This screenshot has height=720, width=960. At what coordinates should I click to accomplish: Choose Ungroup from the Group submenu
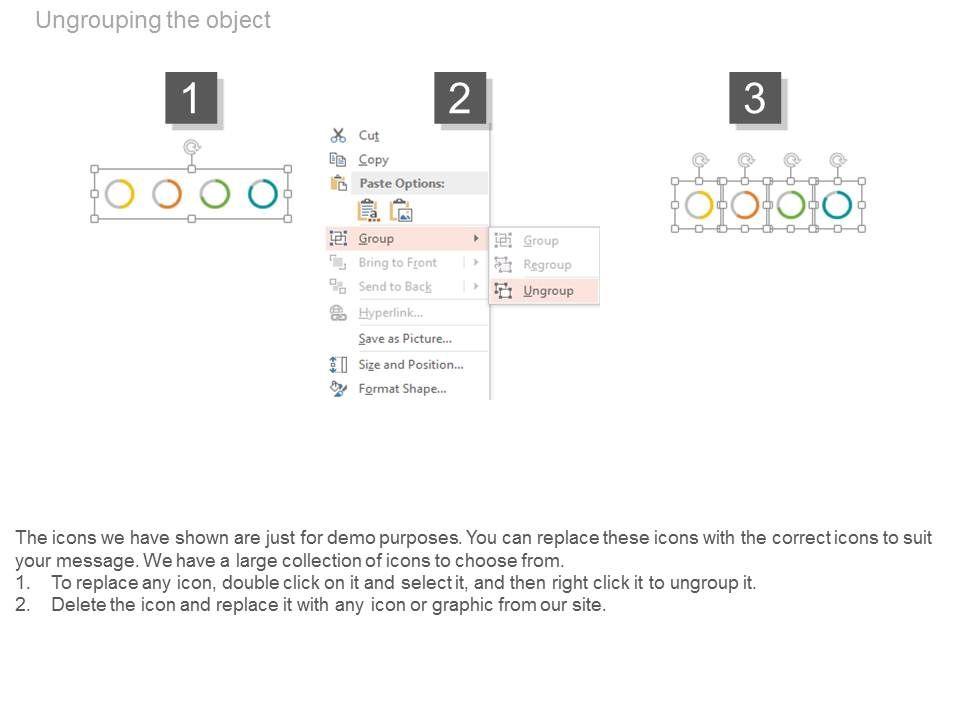(x=548, y=291)
